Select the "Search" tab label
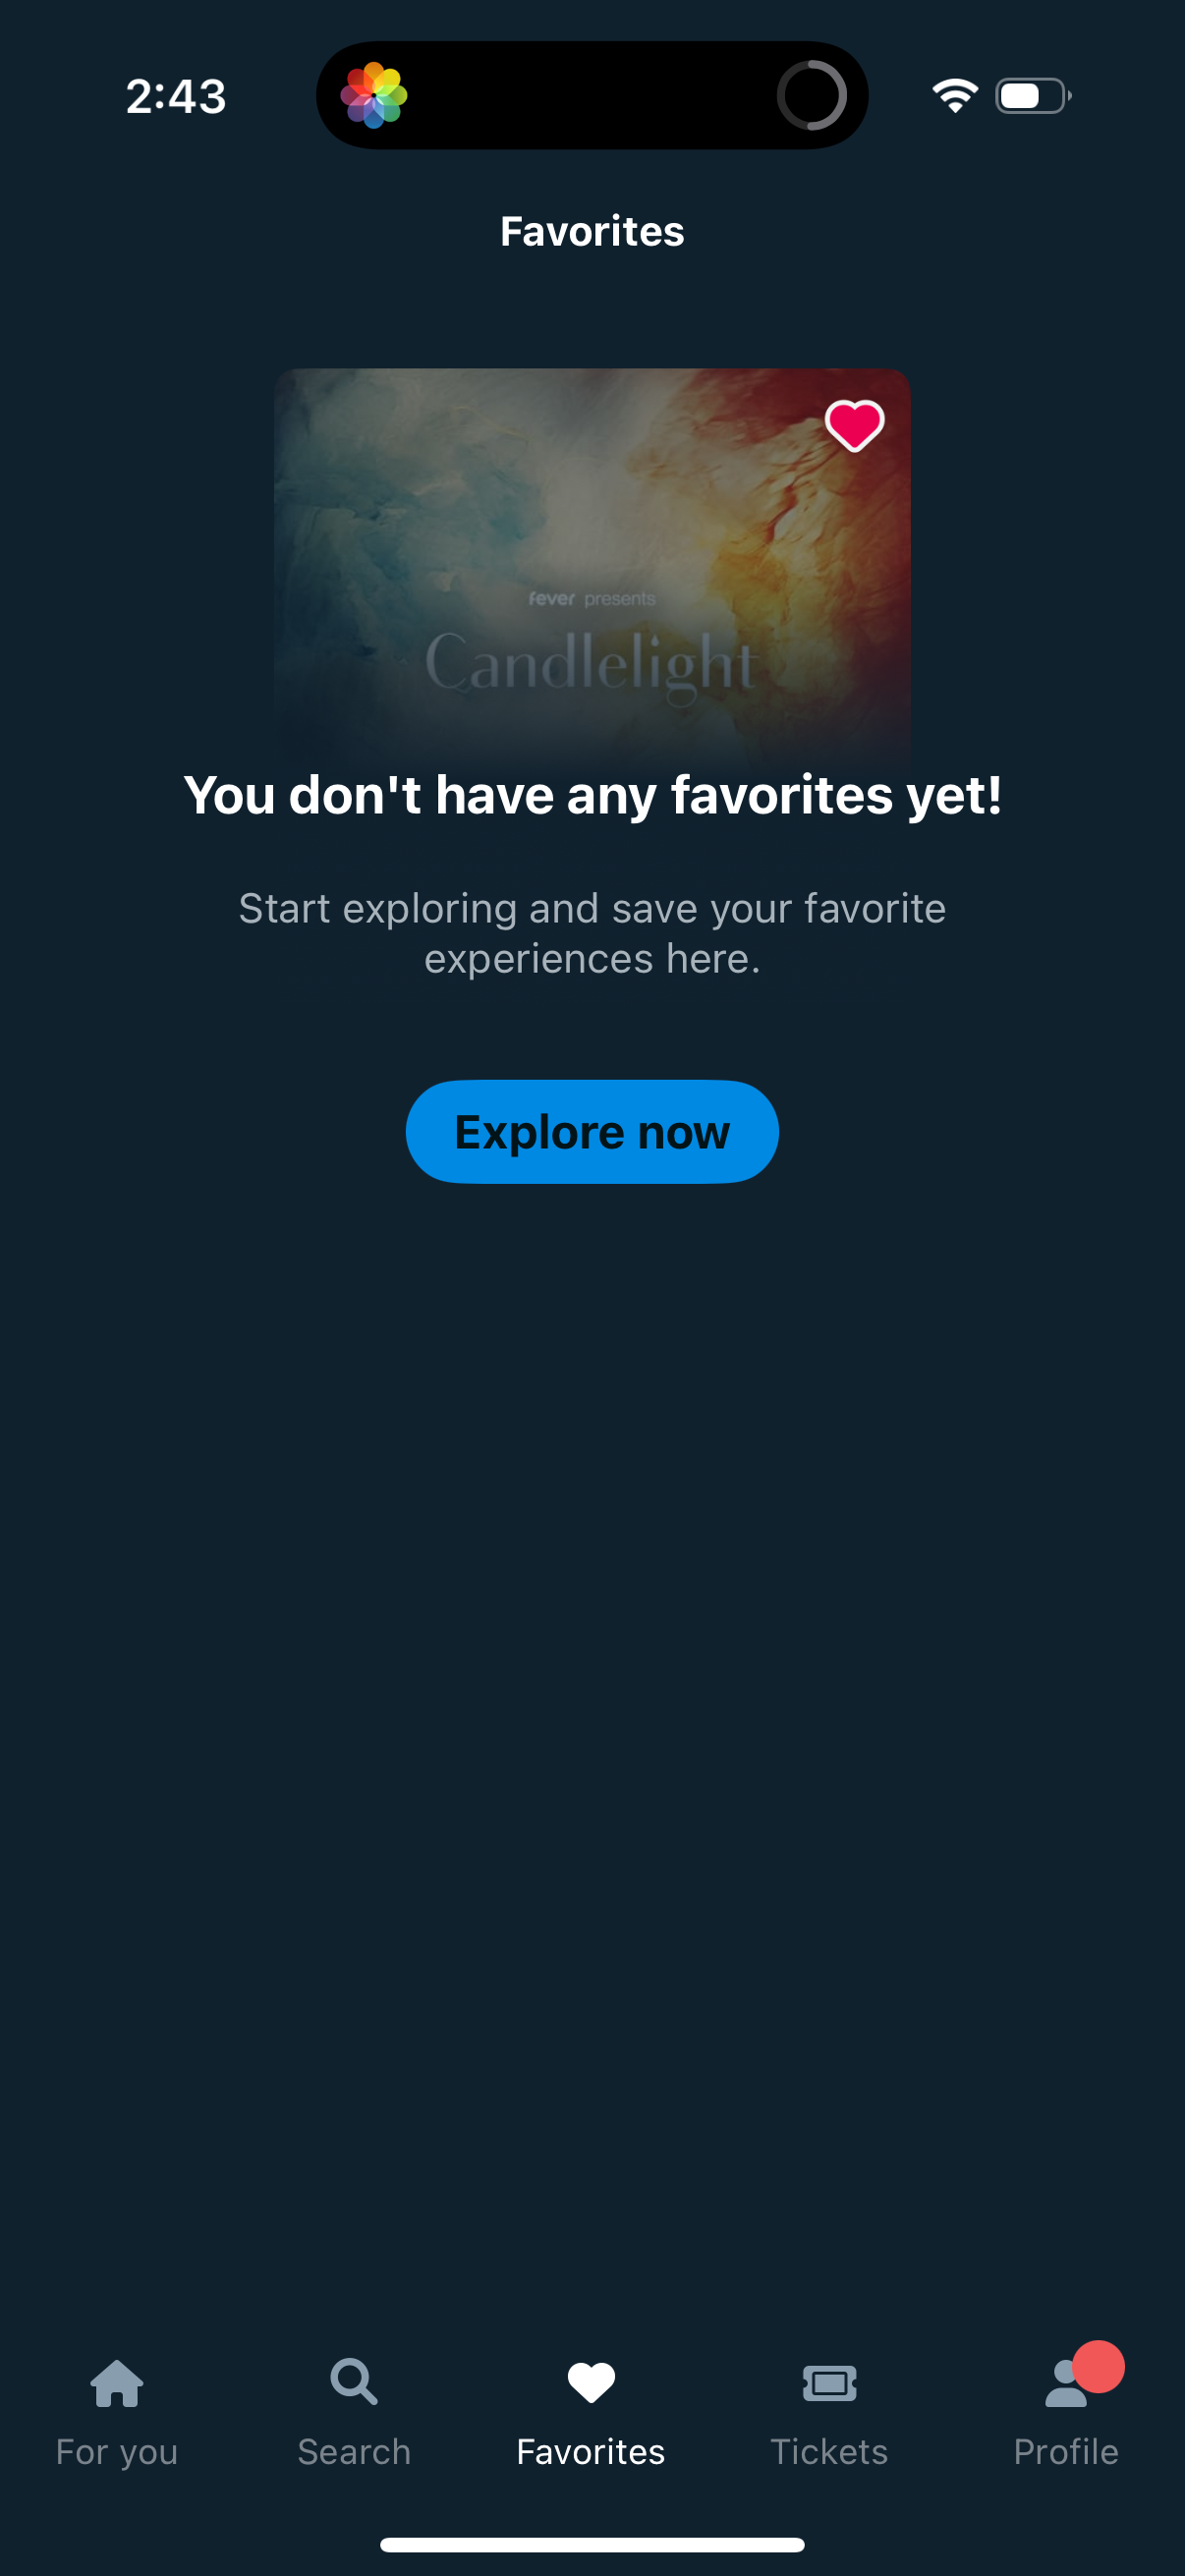1185x2576 pixels. pyautogui.click(x=354, y=2452)
